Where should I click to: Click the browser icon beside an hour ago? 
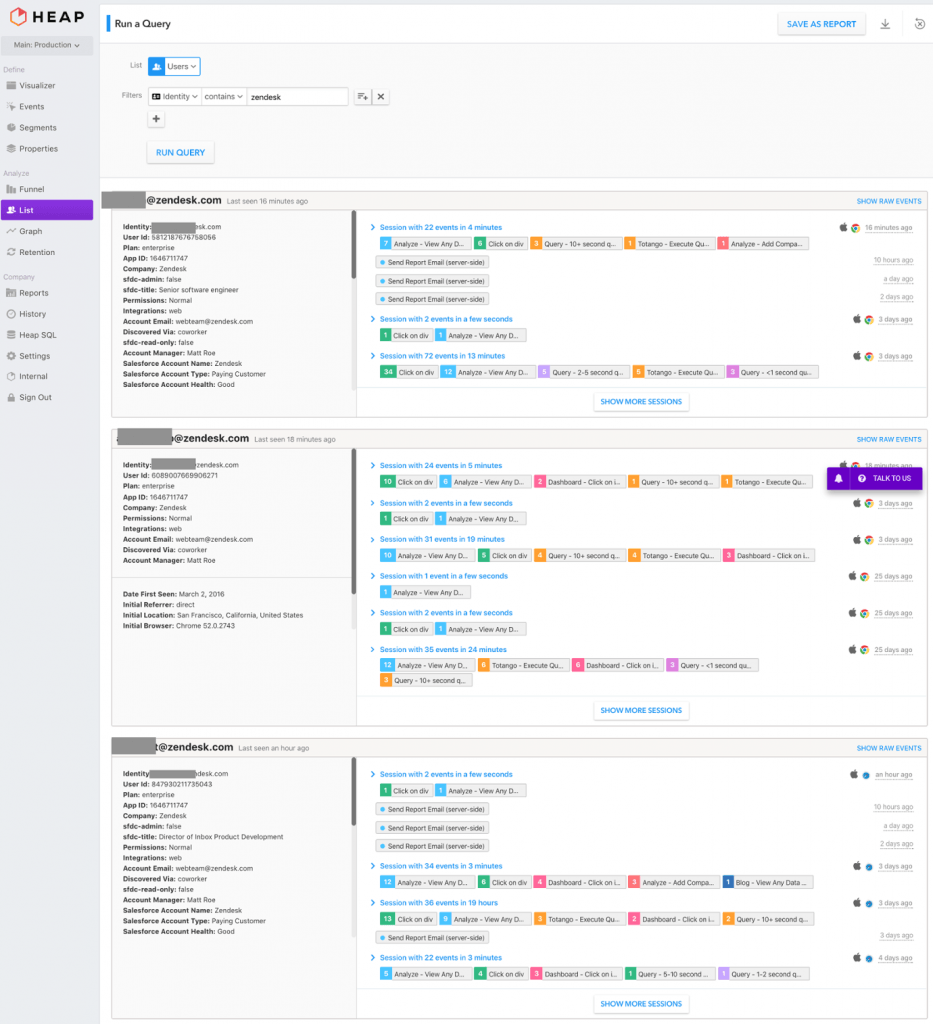866,775
